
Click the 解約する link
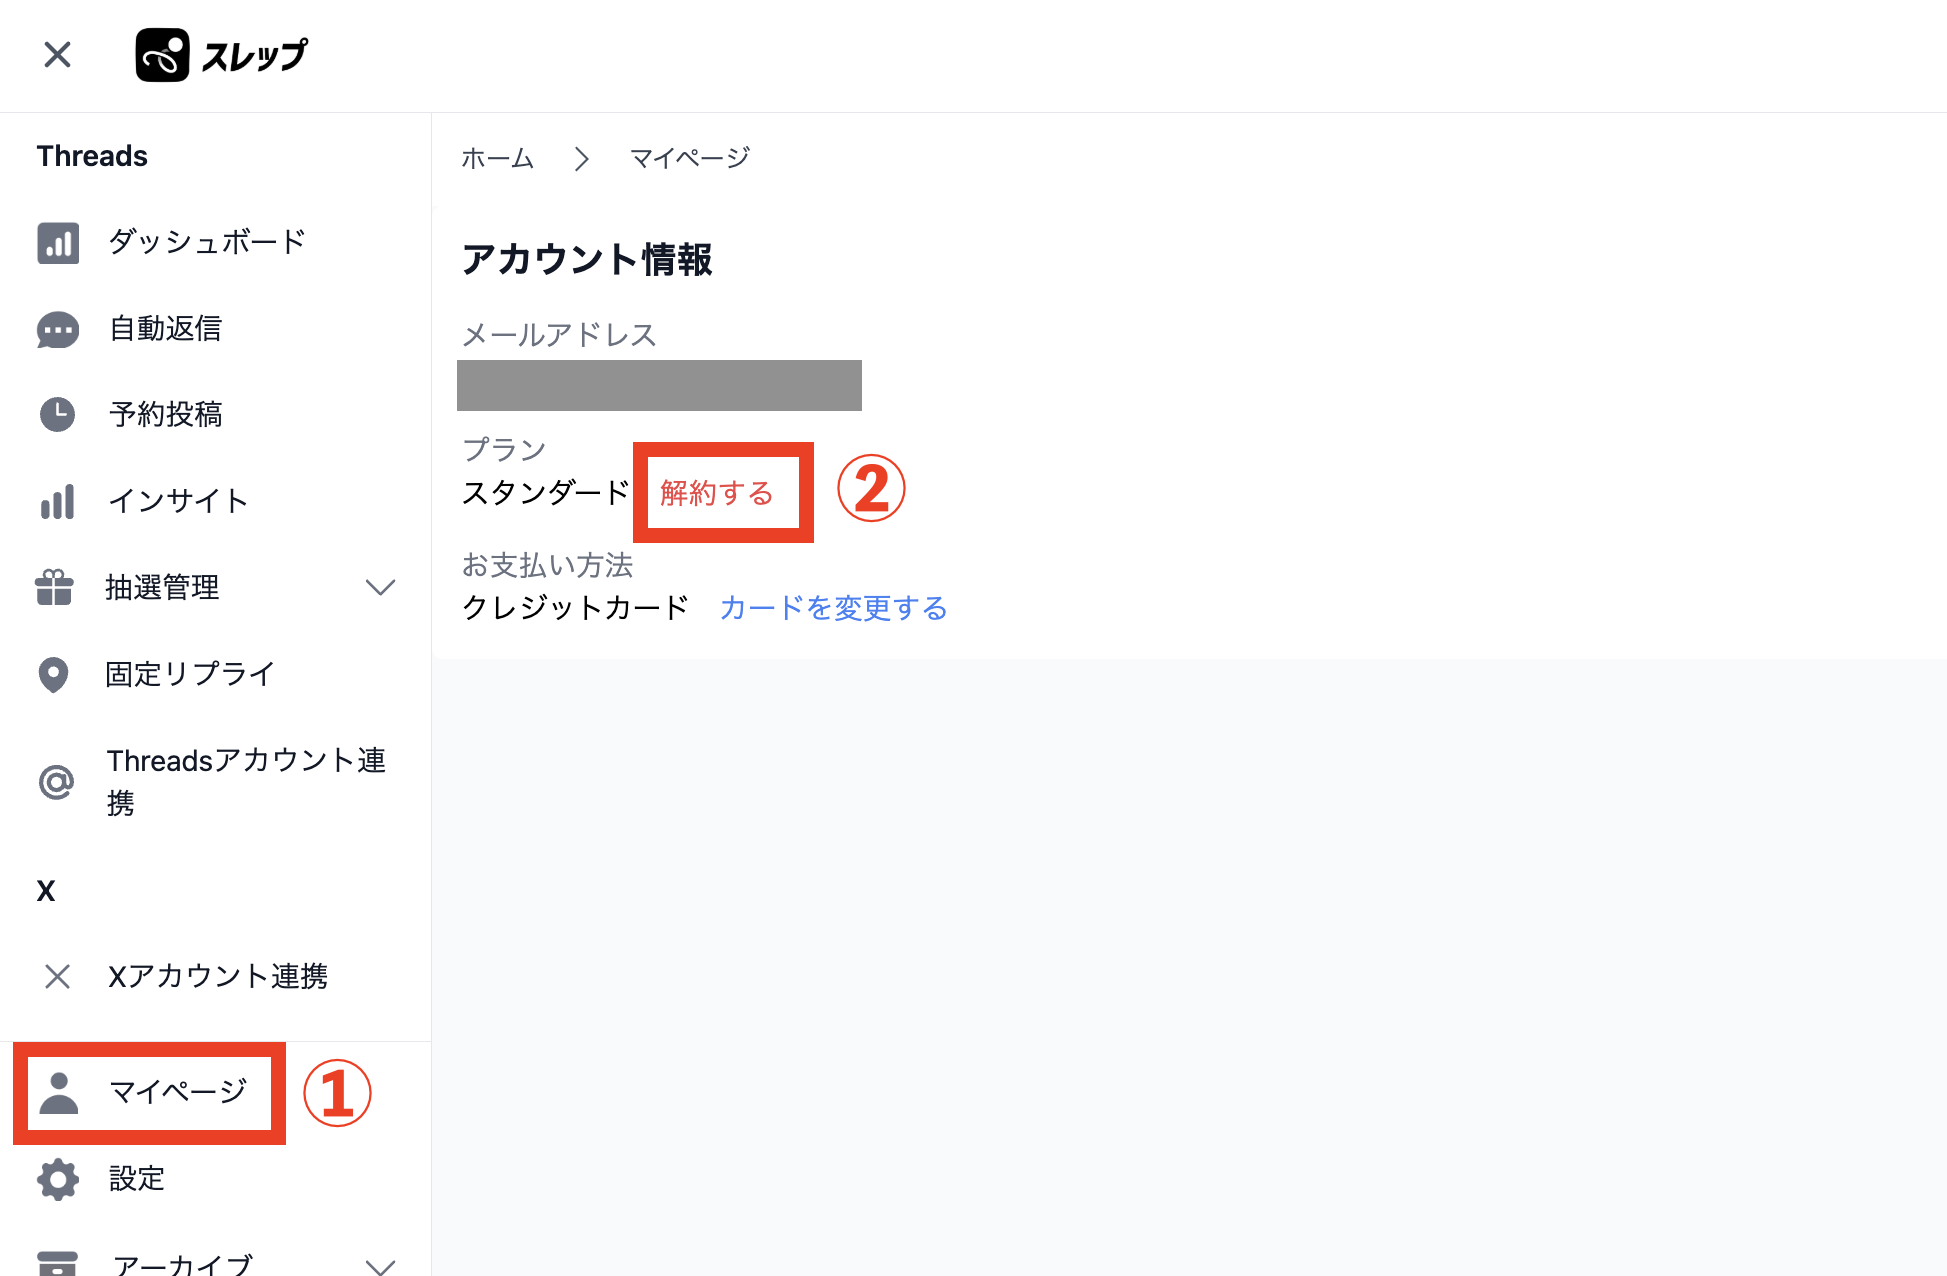716,493
